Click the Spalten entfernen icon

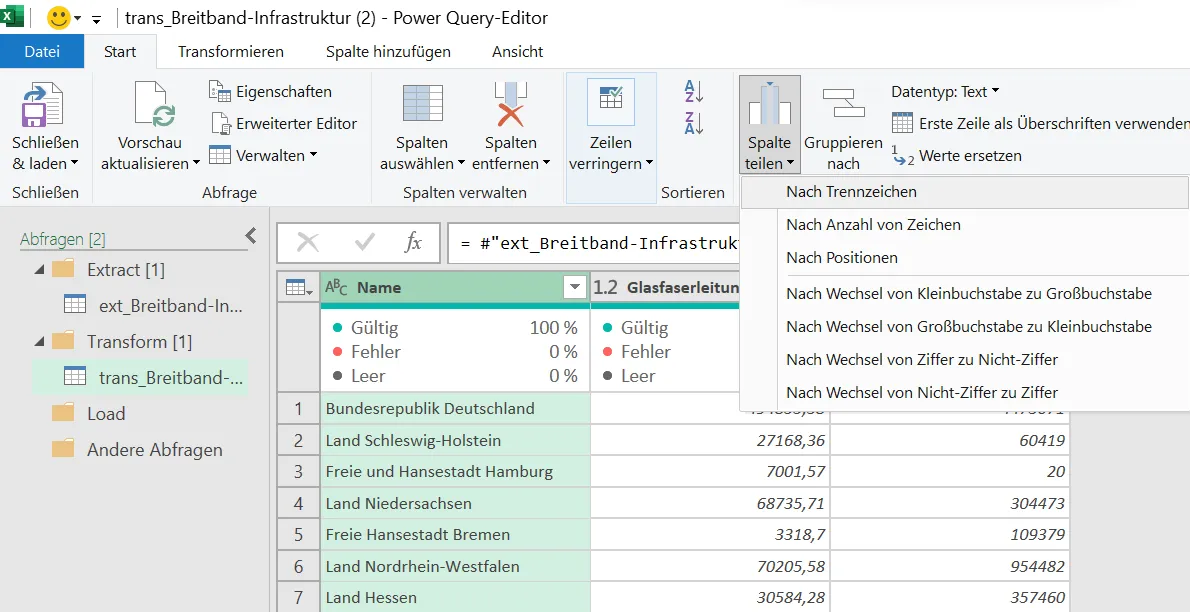click(510, 105)
